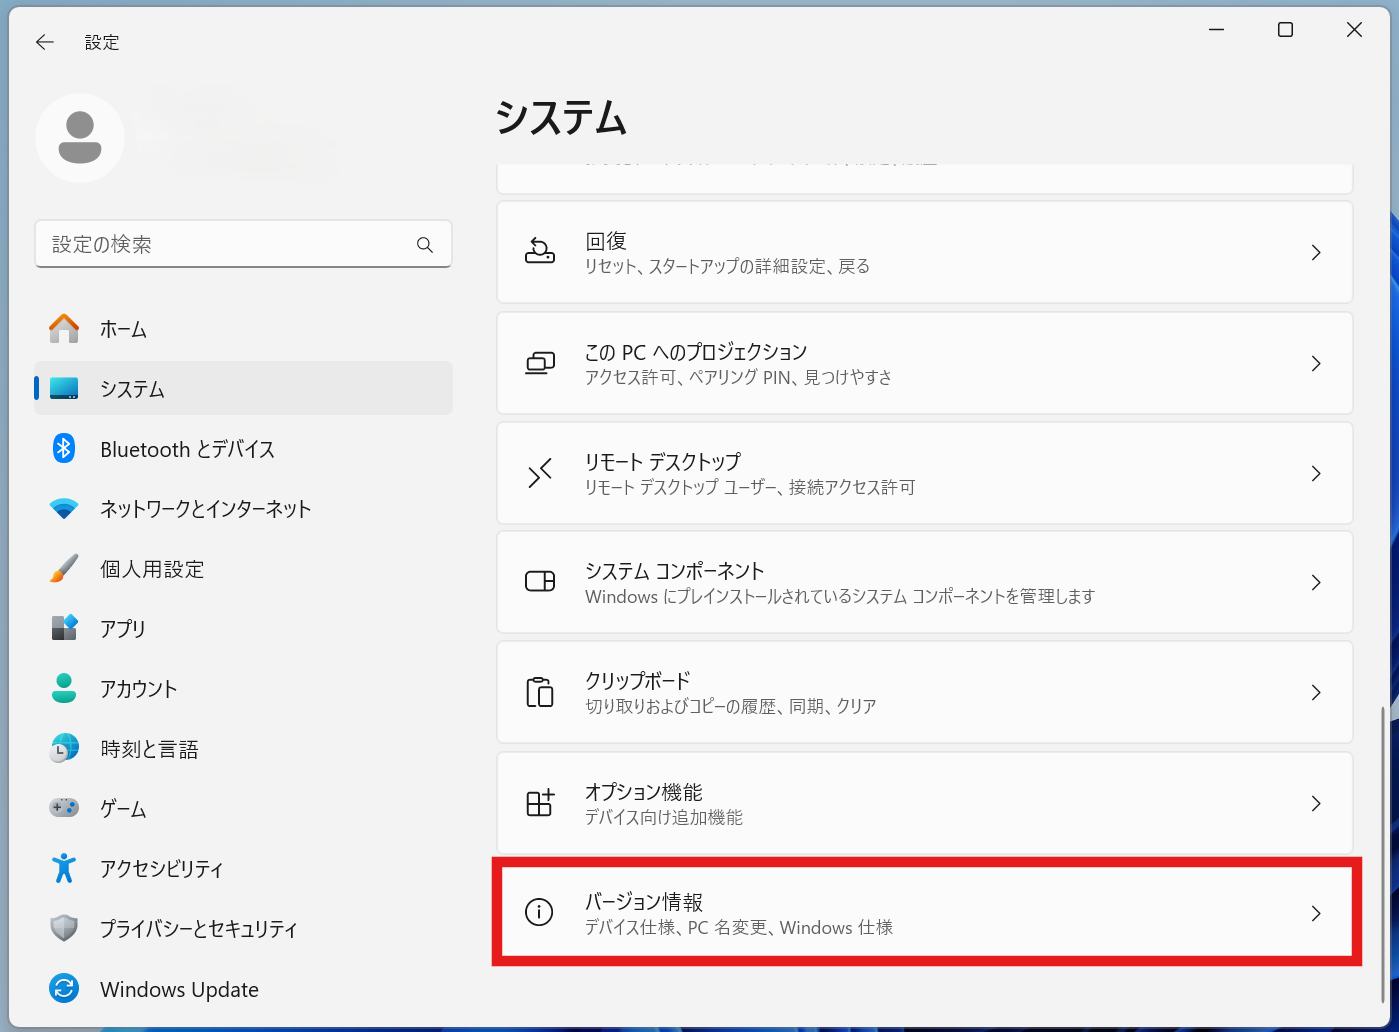Maximize the settings window
This screenshot has height=1032, width=1399.
(1285, 30)
